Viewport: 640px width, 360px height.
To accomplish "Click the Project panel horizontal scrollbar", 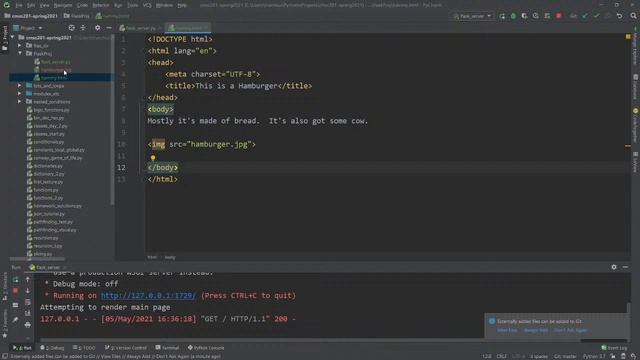I will click(37, 259).
